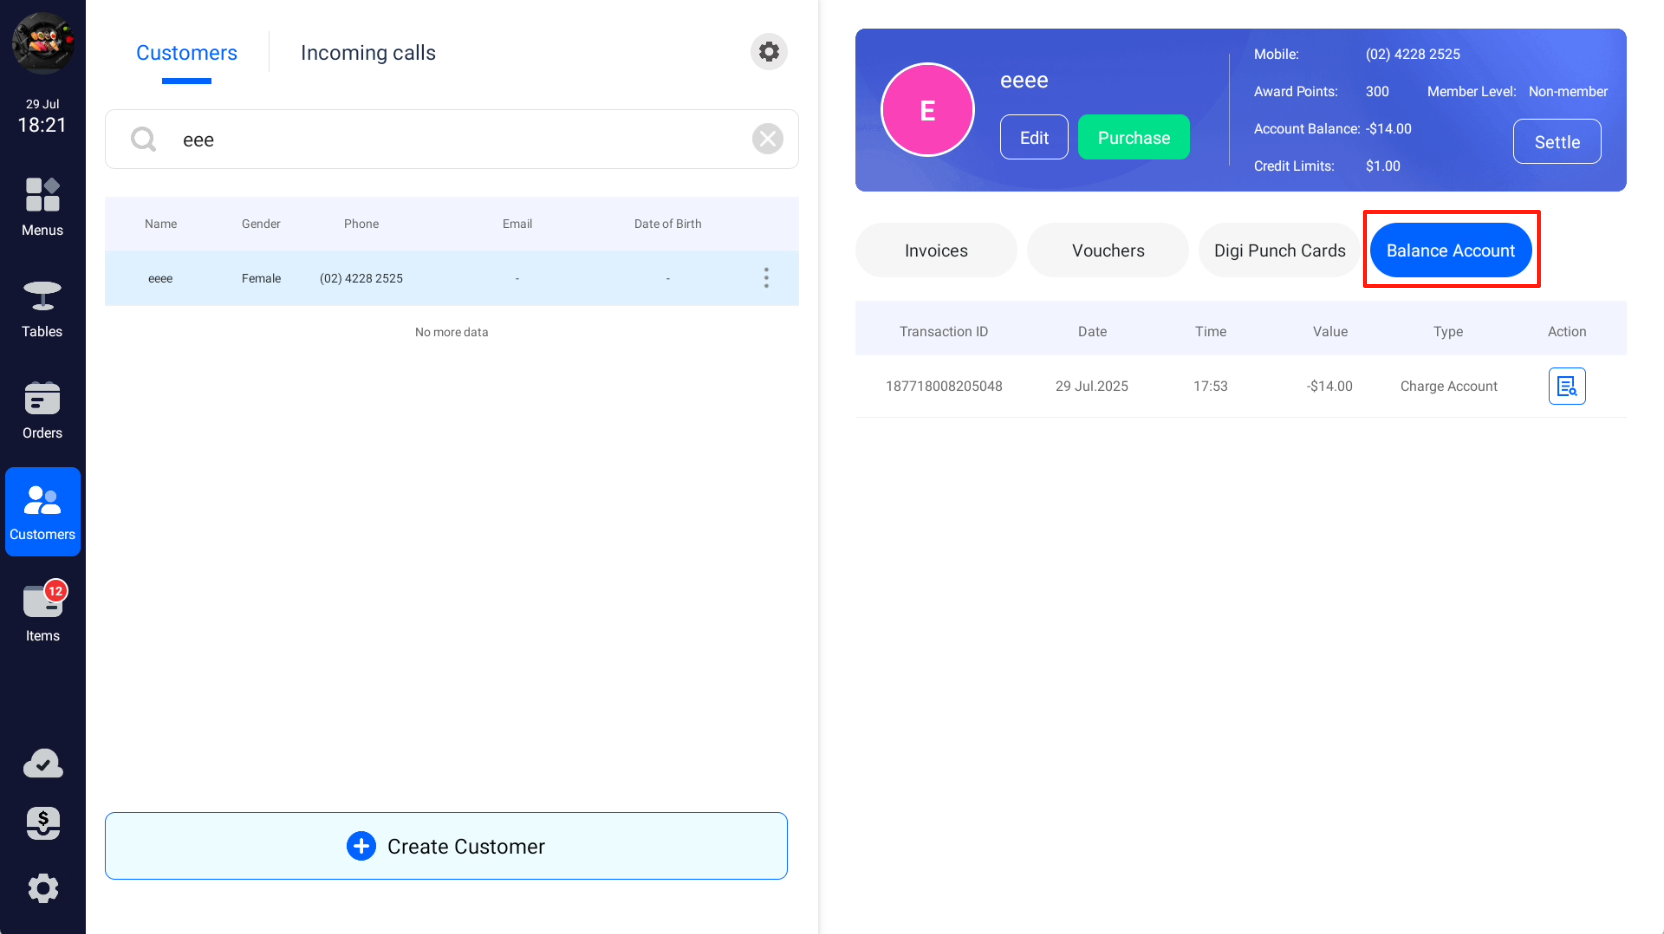Switch to the Customers tab
The width and height of the screenshot is (1664, 934).
(187, 53)
